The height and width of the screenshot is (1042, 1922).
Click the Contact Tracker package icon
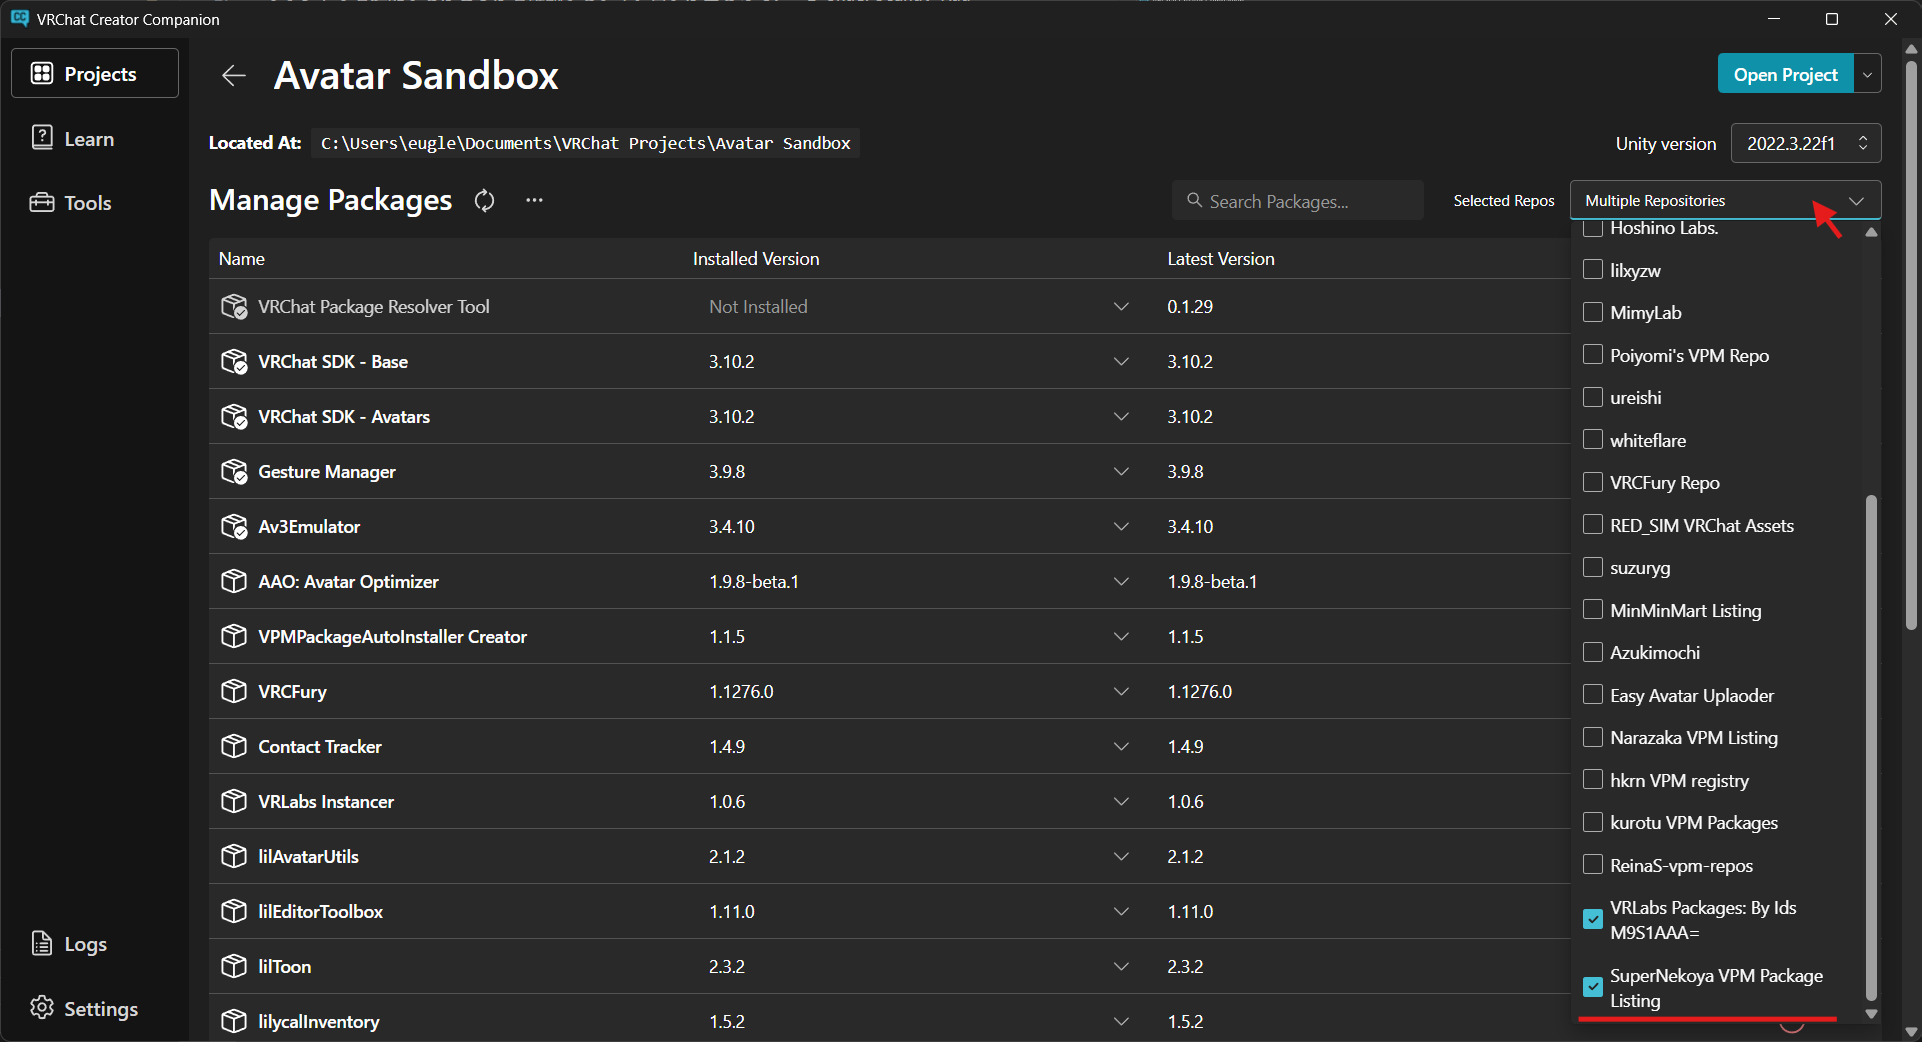click(234, 747)
